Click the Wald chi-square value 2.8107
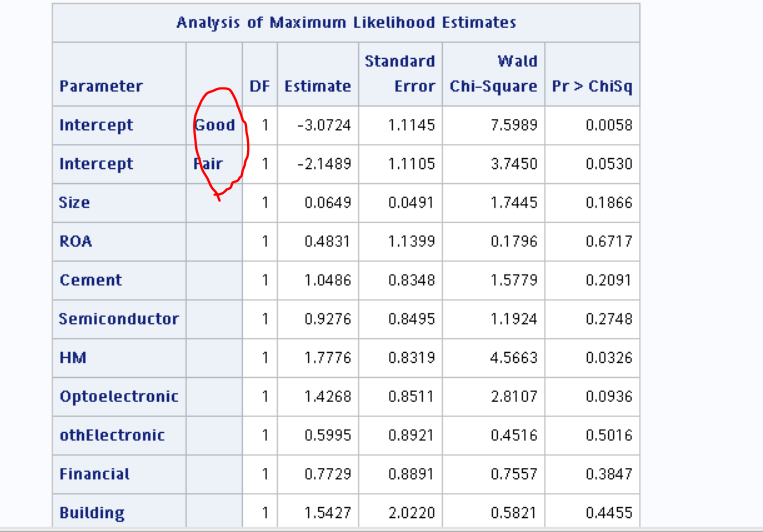763x532 pixels. click(514, 396)
